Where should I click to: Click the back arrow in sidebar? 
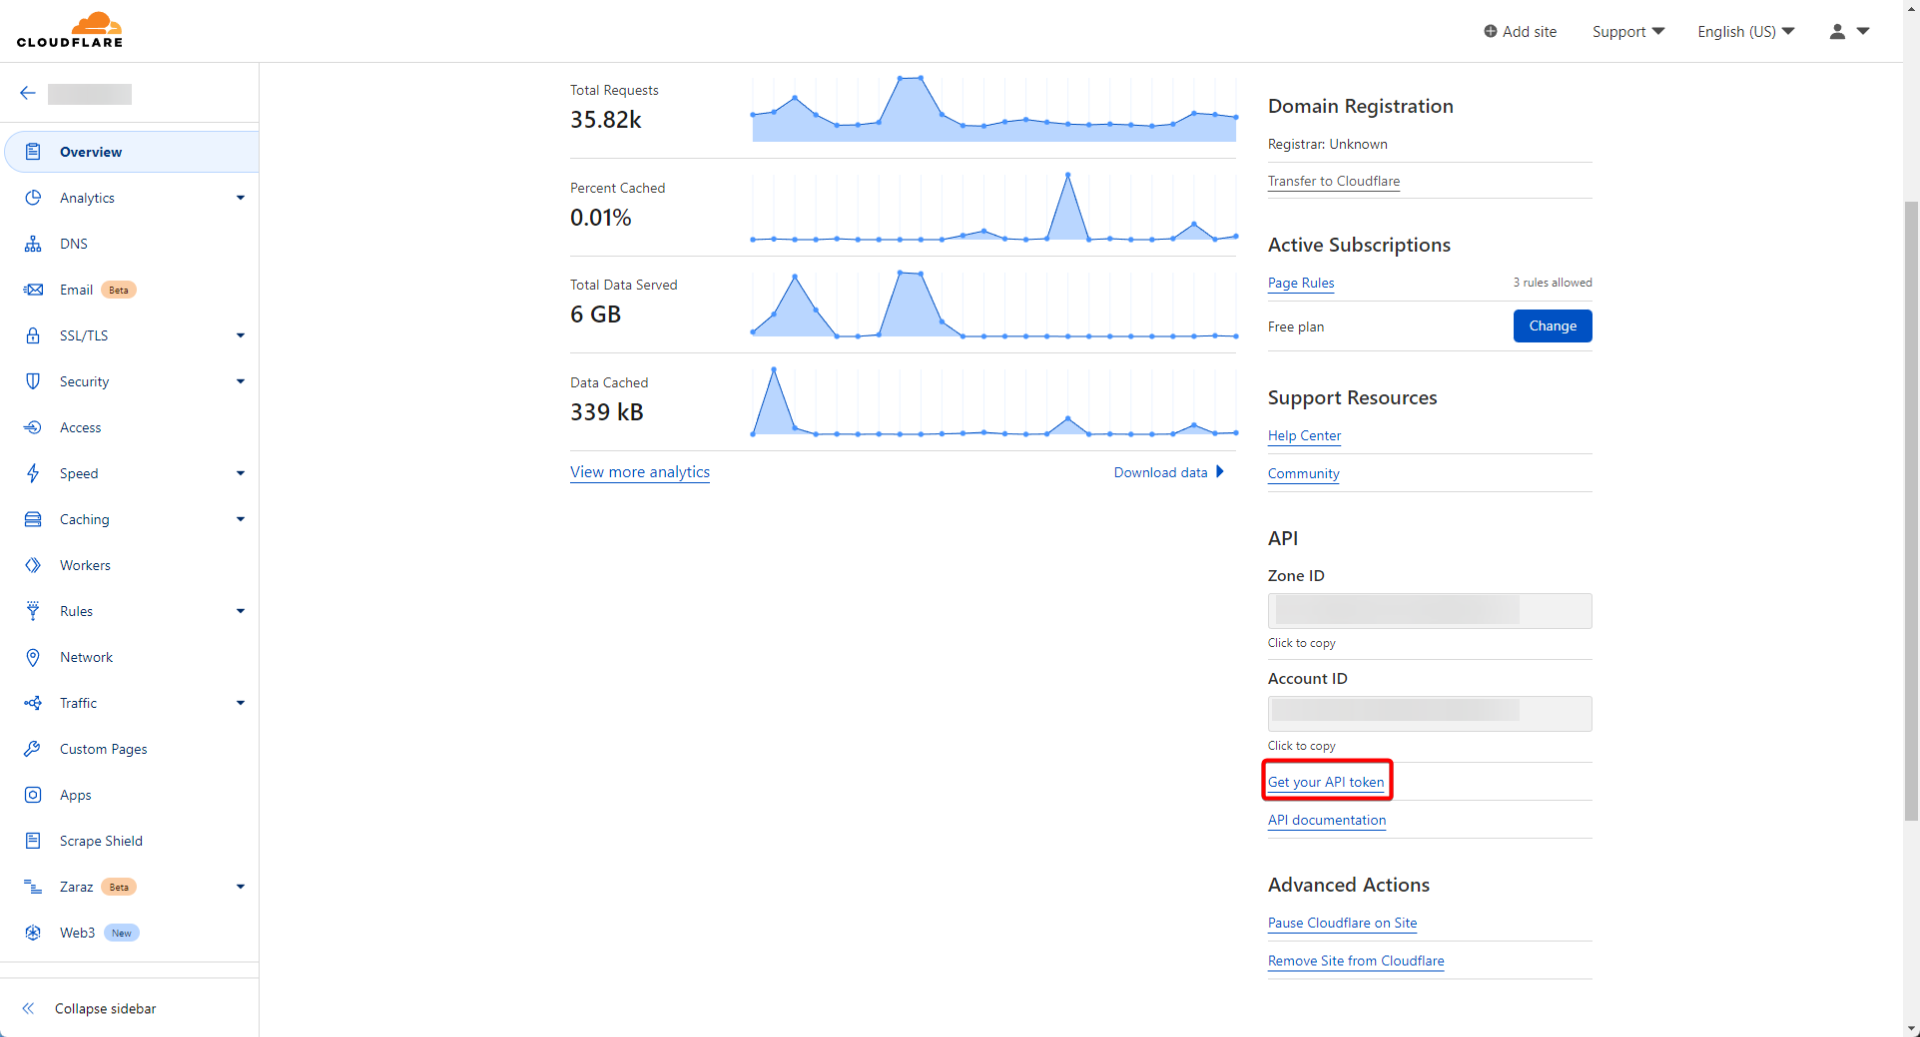pyautogui.click(x=27, y=93)
